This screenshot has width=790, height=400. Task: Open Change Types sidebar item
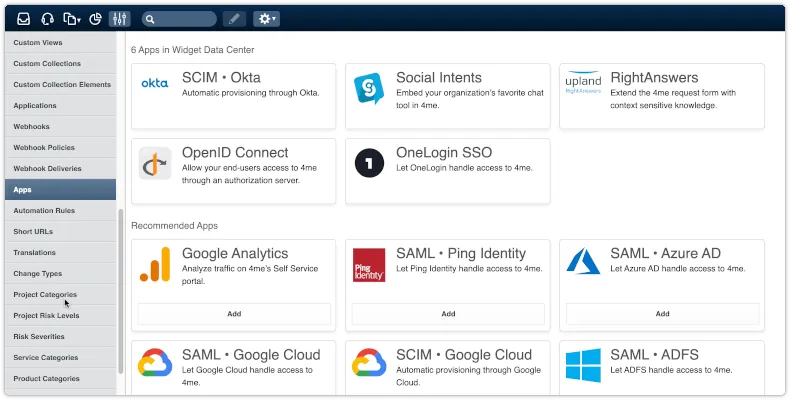point(60,274)
